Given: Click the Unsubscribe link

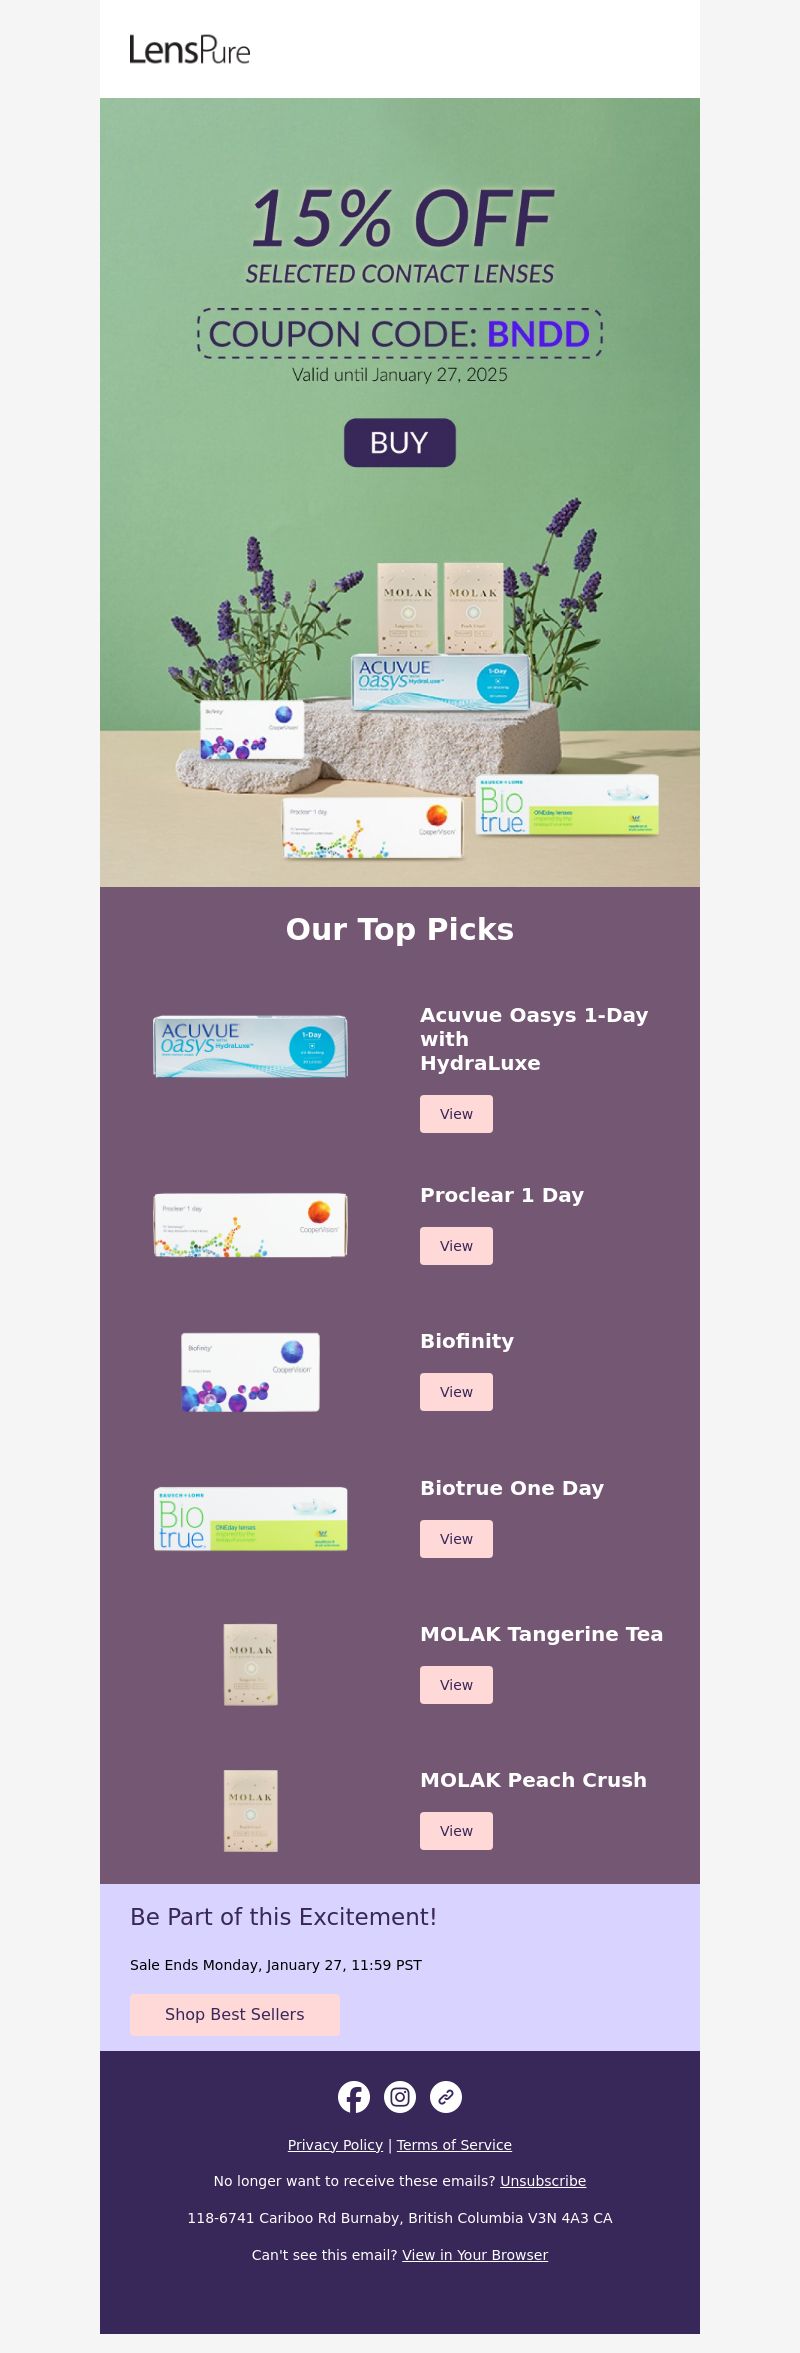Looking at the screenshot, I should tap(543, 2181).
